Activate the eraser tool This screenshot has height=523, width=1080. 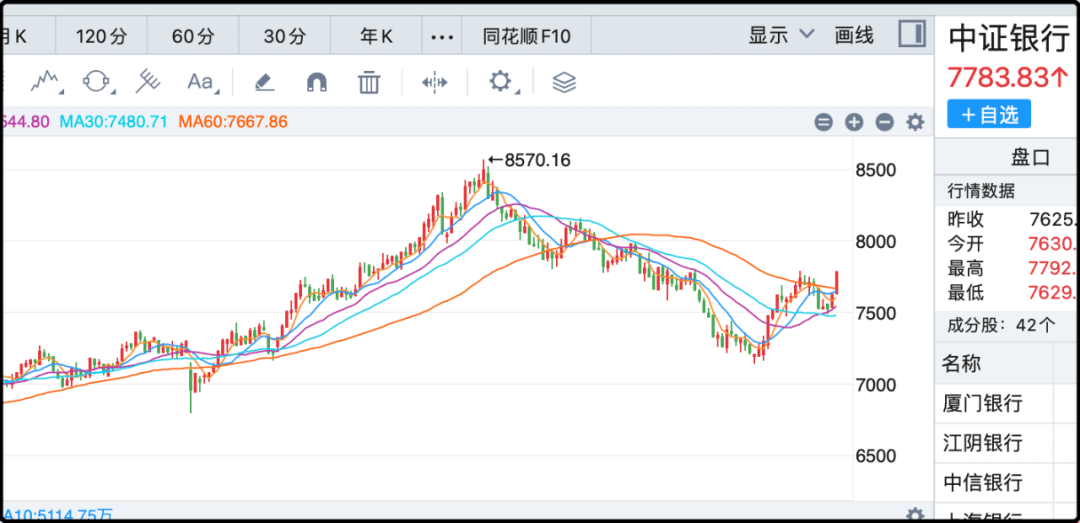[x=264, y=83]
